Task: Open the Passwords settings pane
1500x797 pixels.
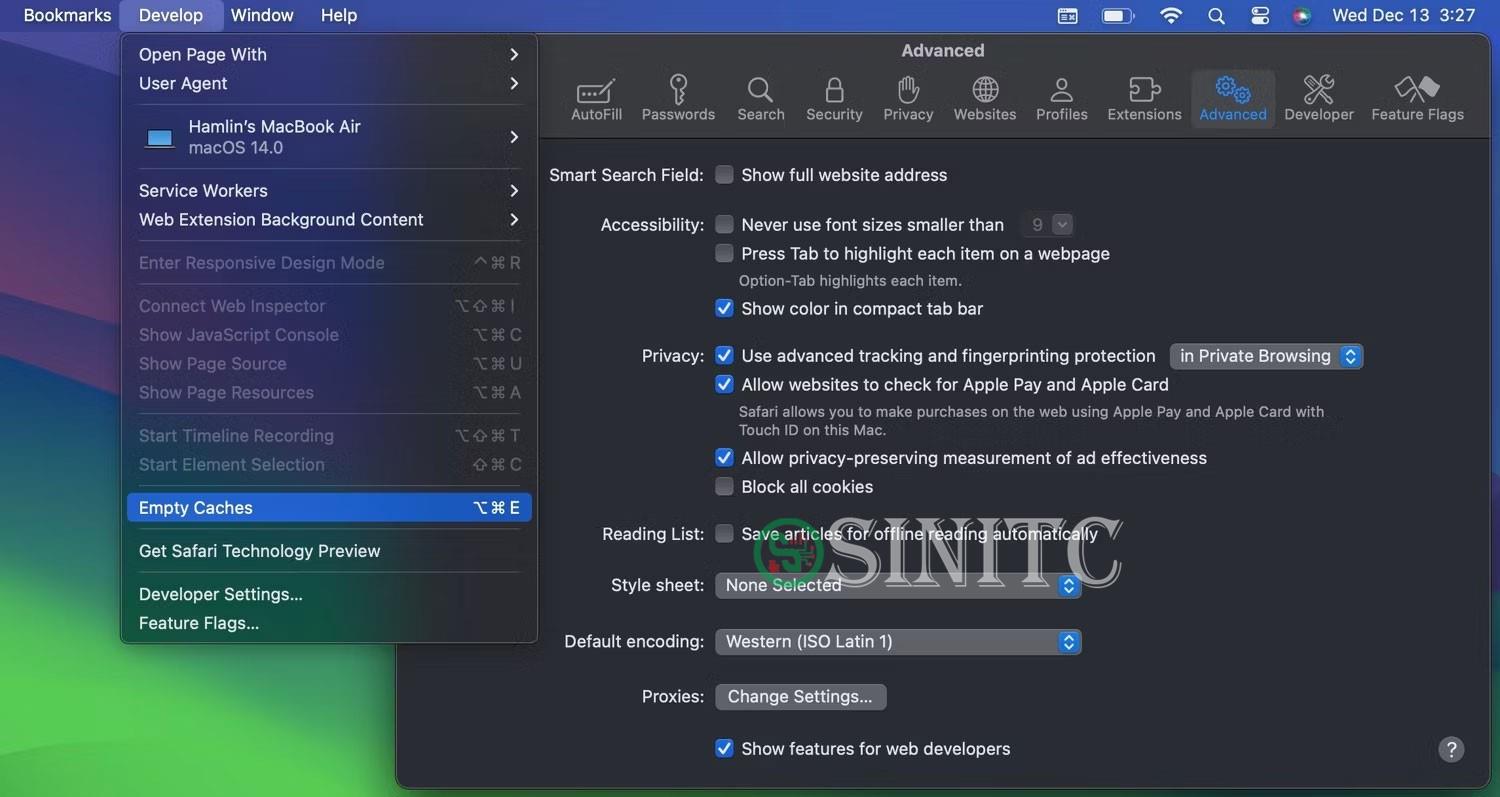Action: [678, 99]
